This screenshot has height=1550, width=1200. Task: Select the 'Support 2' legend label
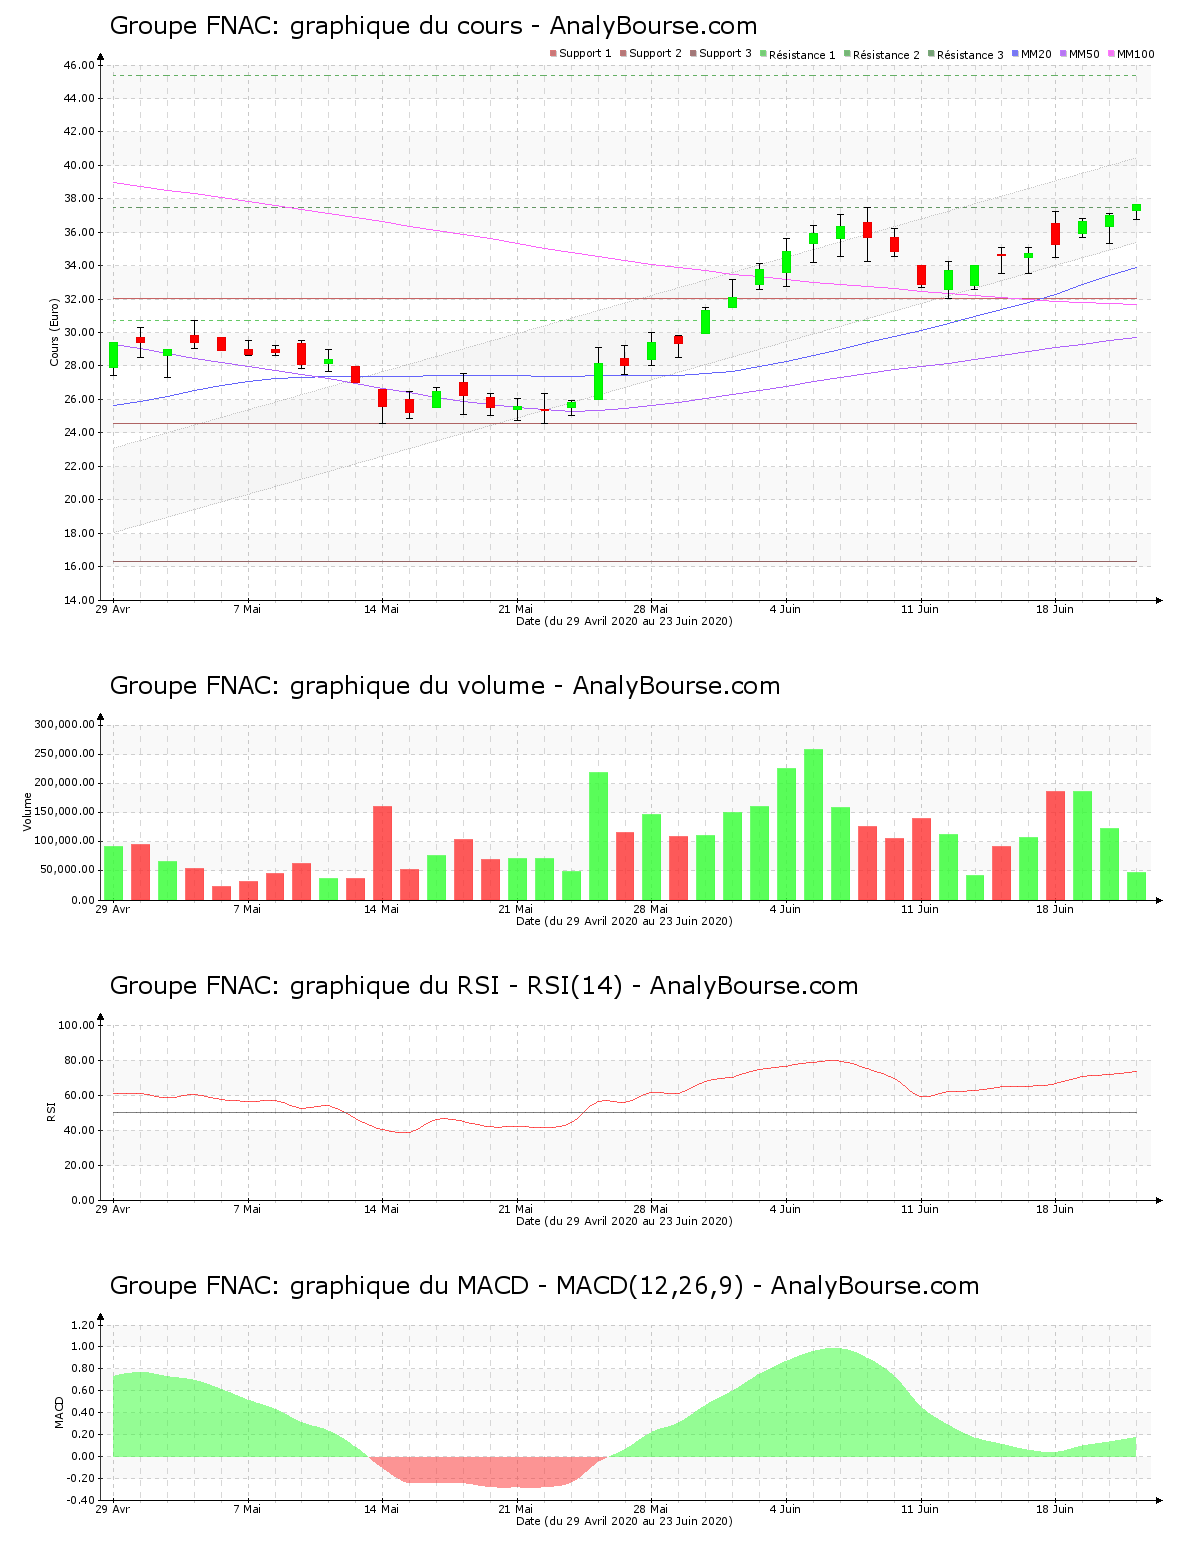click(655, 54)
